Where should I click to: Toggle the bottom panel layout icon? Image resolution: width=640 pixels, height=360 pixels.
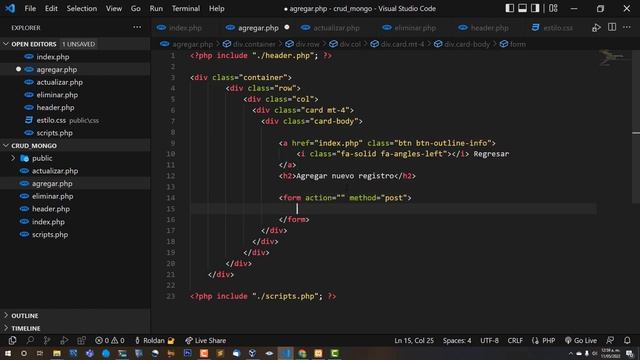[x=522, y=8]
